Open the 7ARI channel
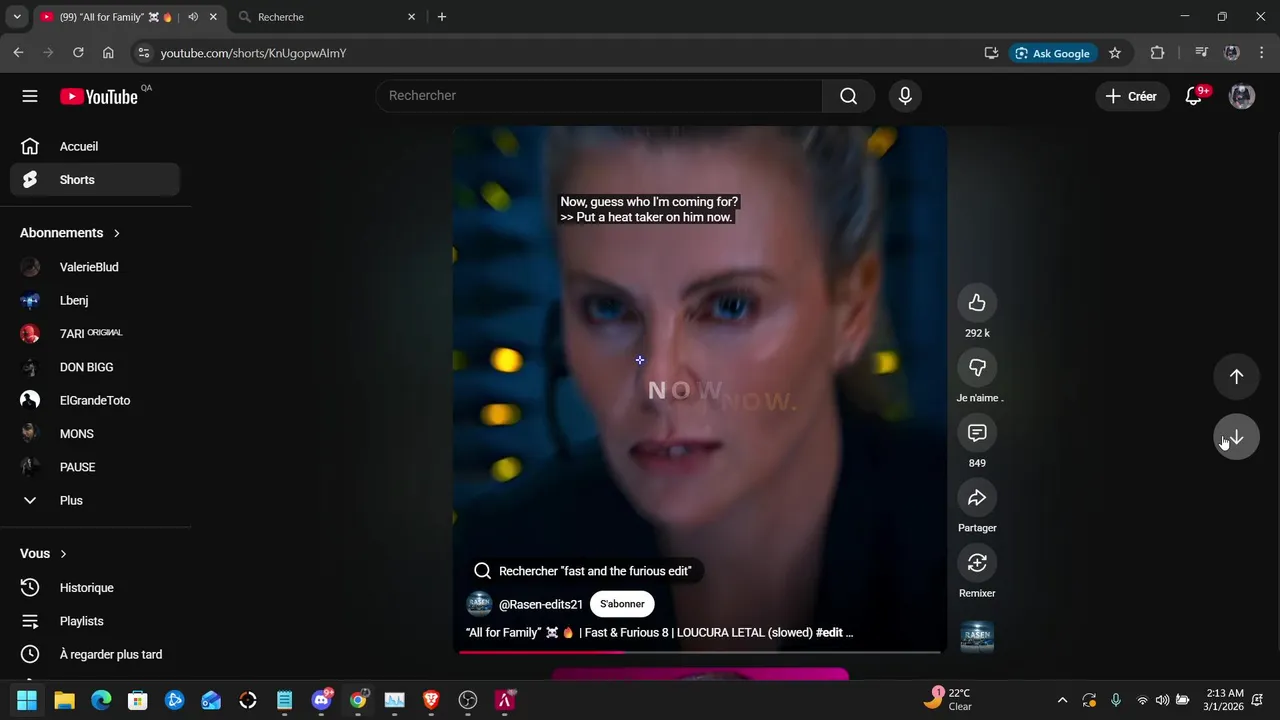This screenshot has height=720, width=1280. [x=95, y=334]
